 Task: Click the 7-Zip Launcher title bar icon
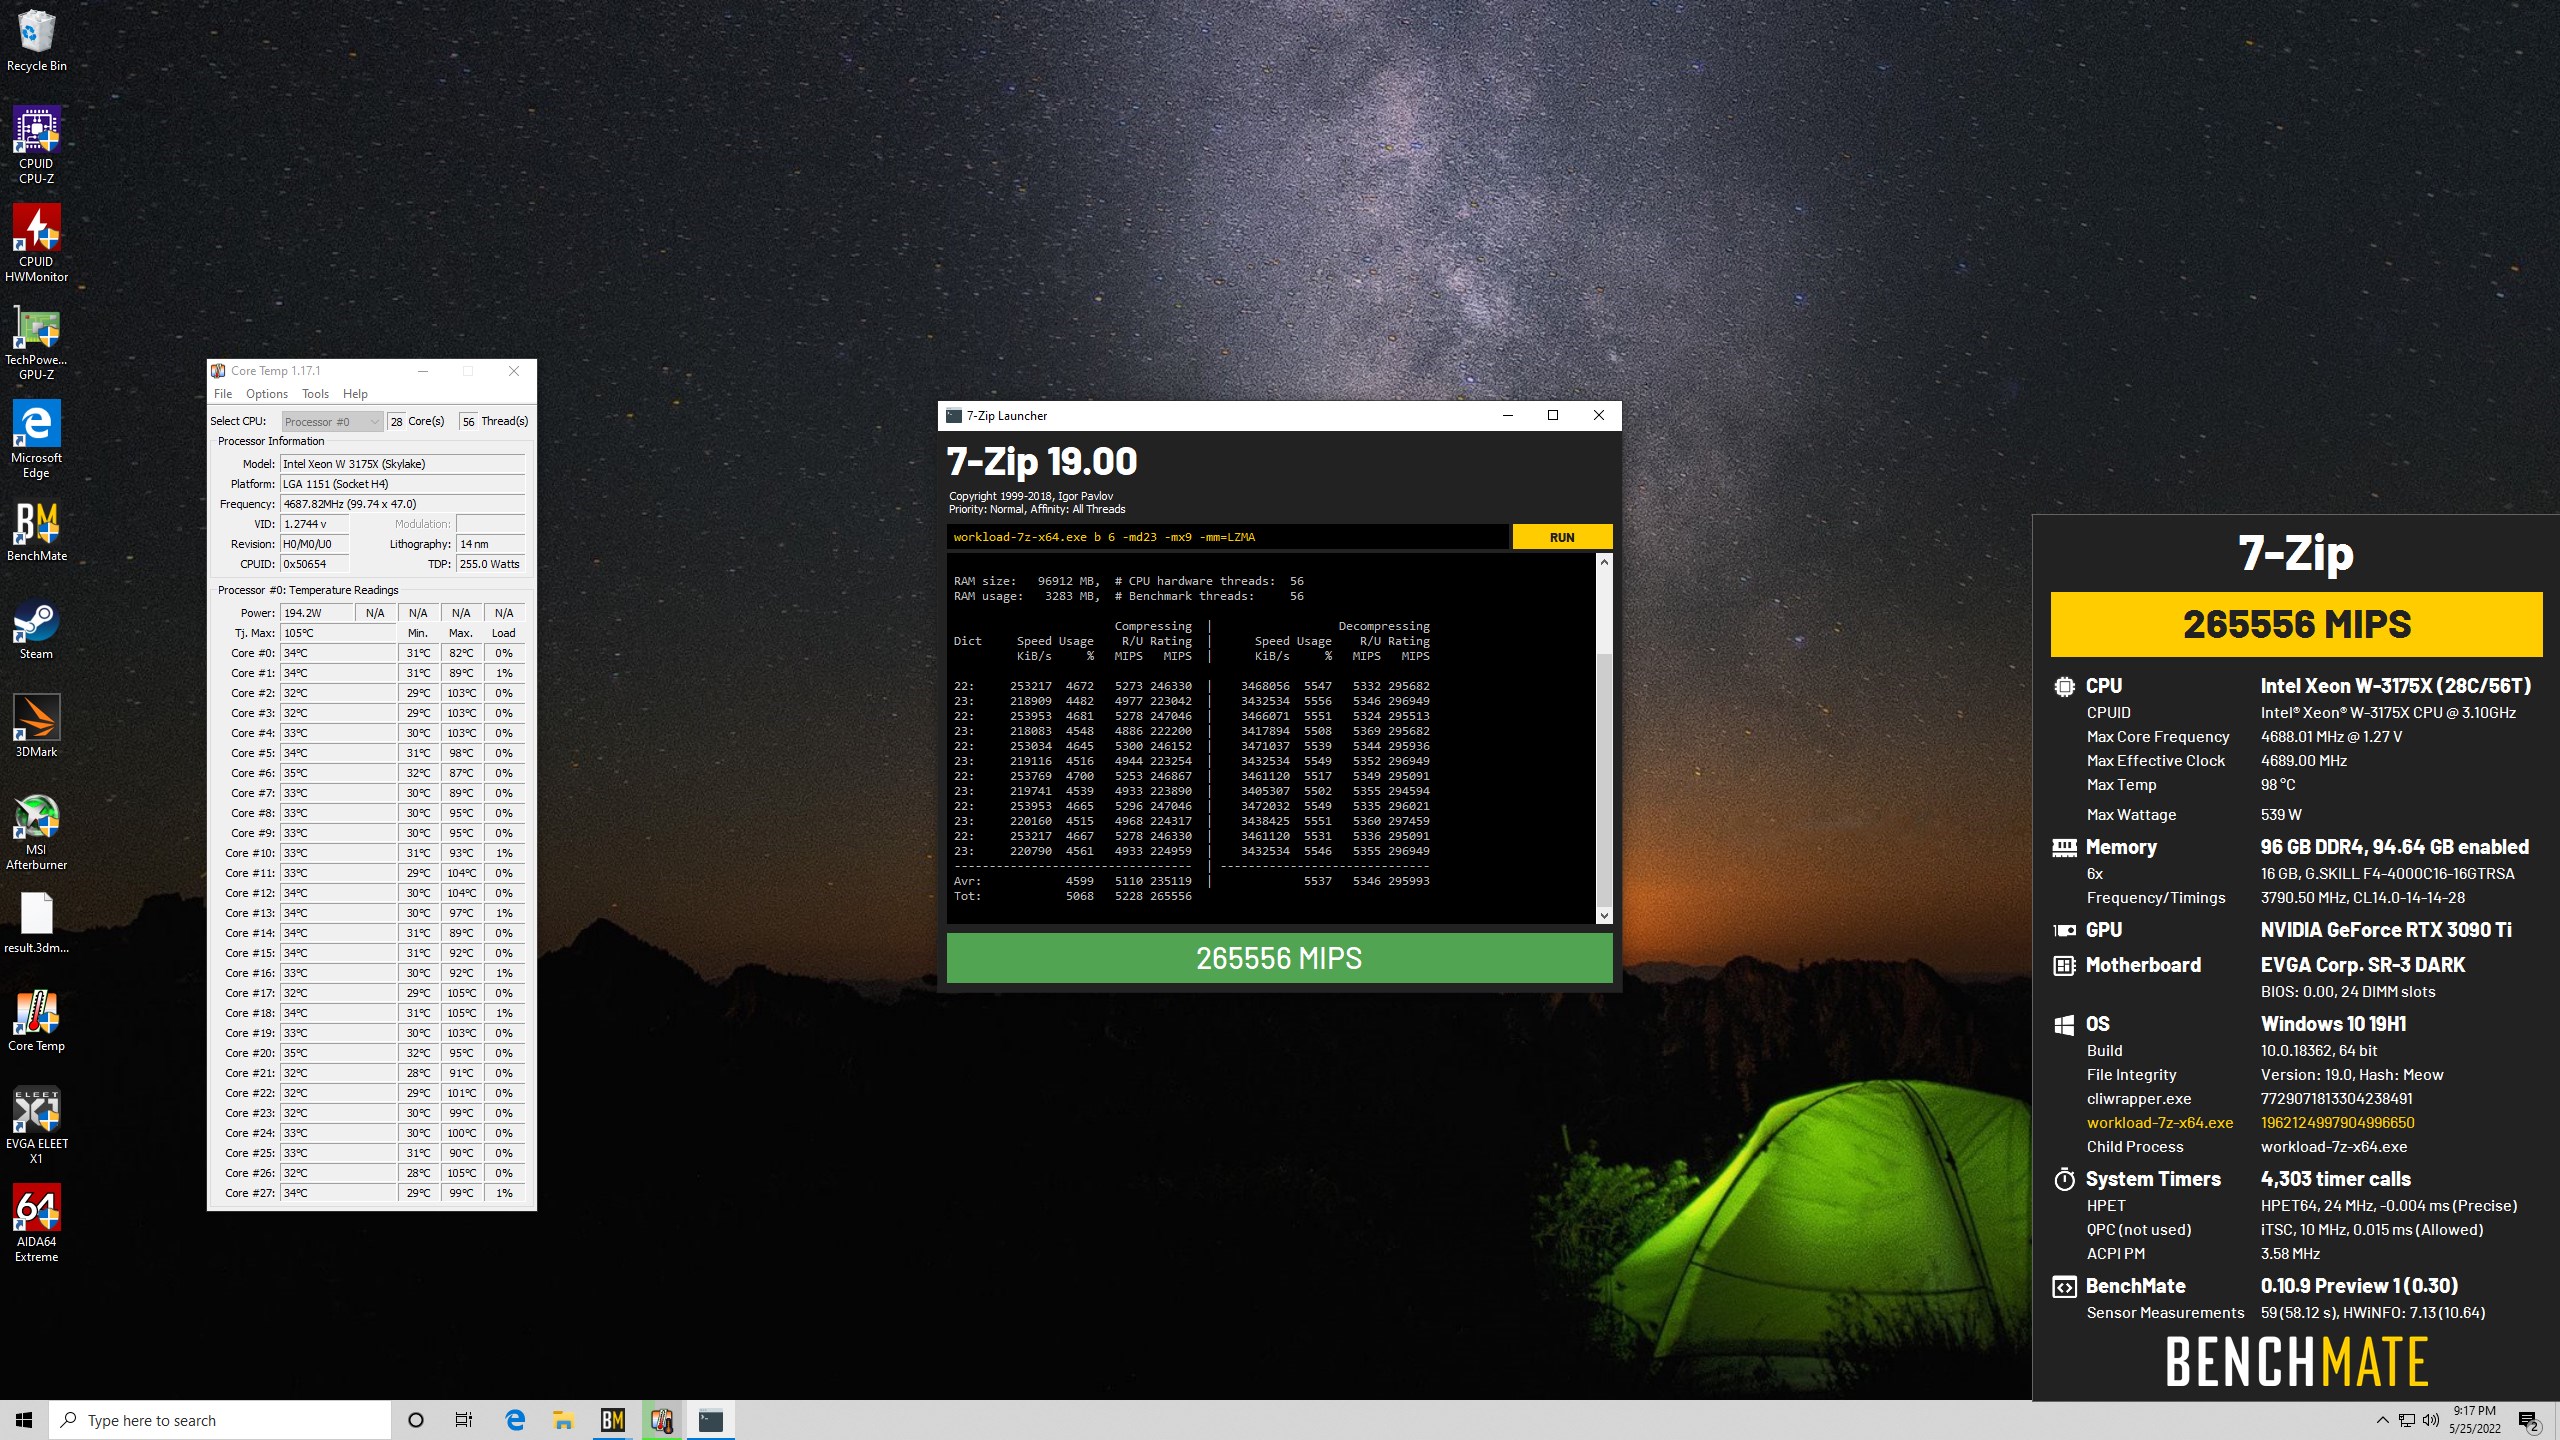tap(954, 416)
